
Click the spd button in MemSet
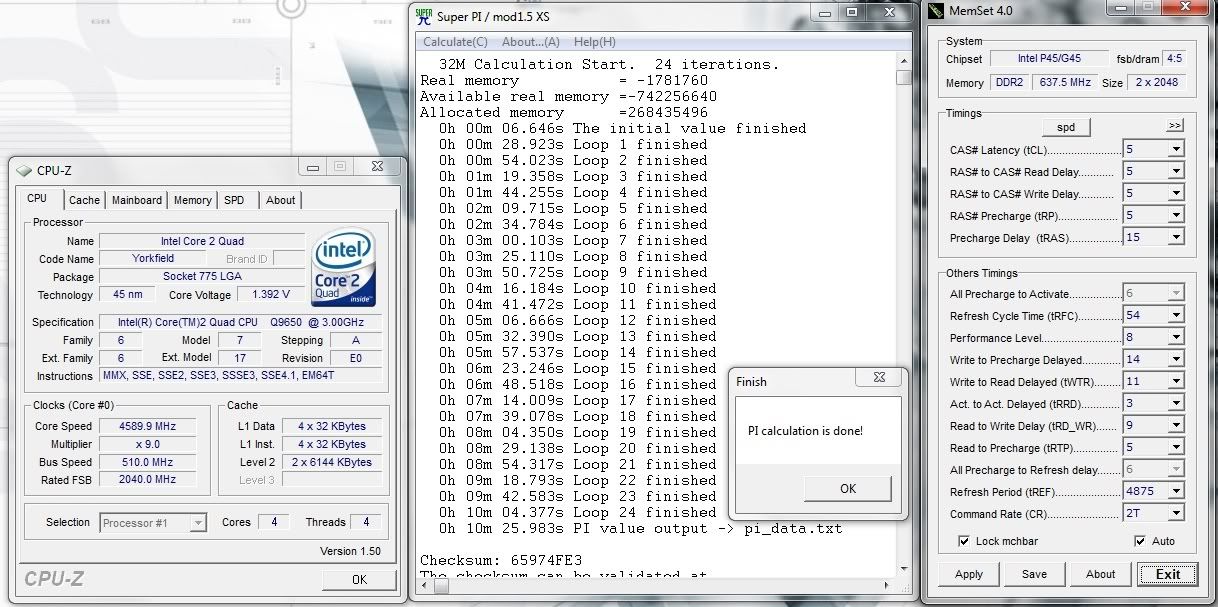coord(1066,127)
